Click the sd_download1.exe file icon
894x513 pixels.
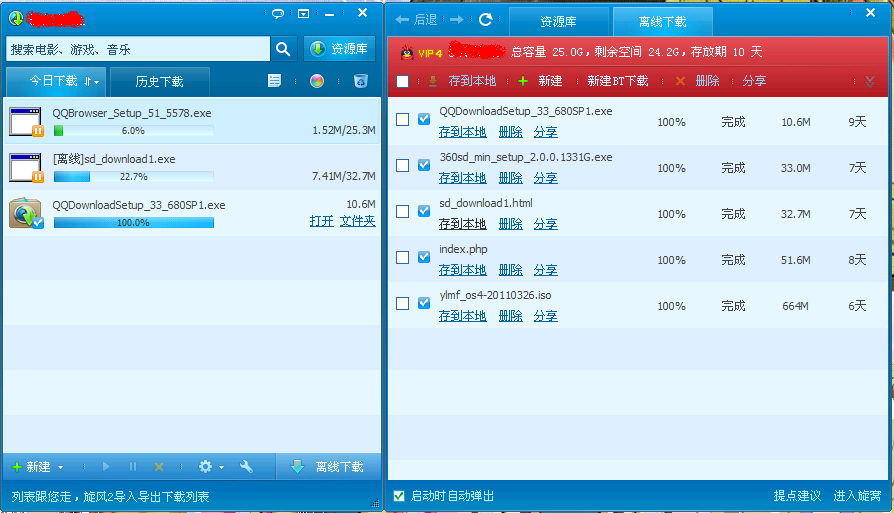point(26,168)
